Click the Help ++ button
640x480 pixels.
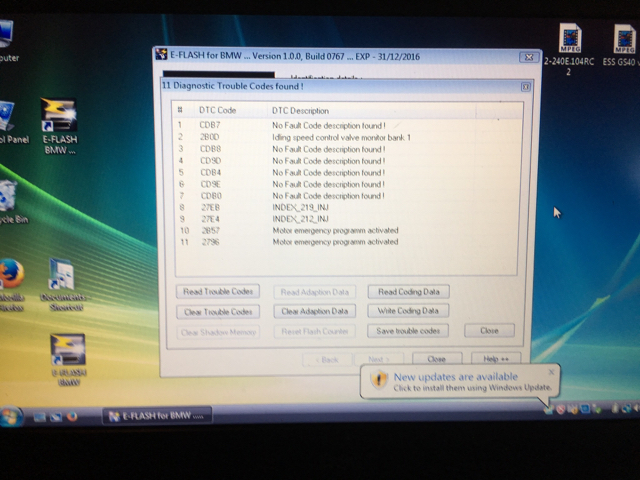pyautogui.click(x=496, y=359)
